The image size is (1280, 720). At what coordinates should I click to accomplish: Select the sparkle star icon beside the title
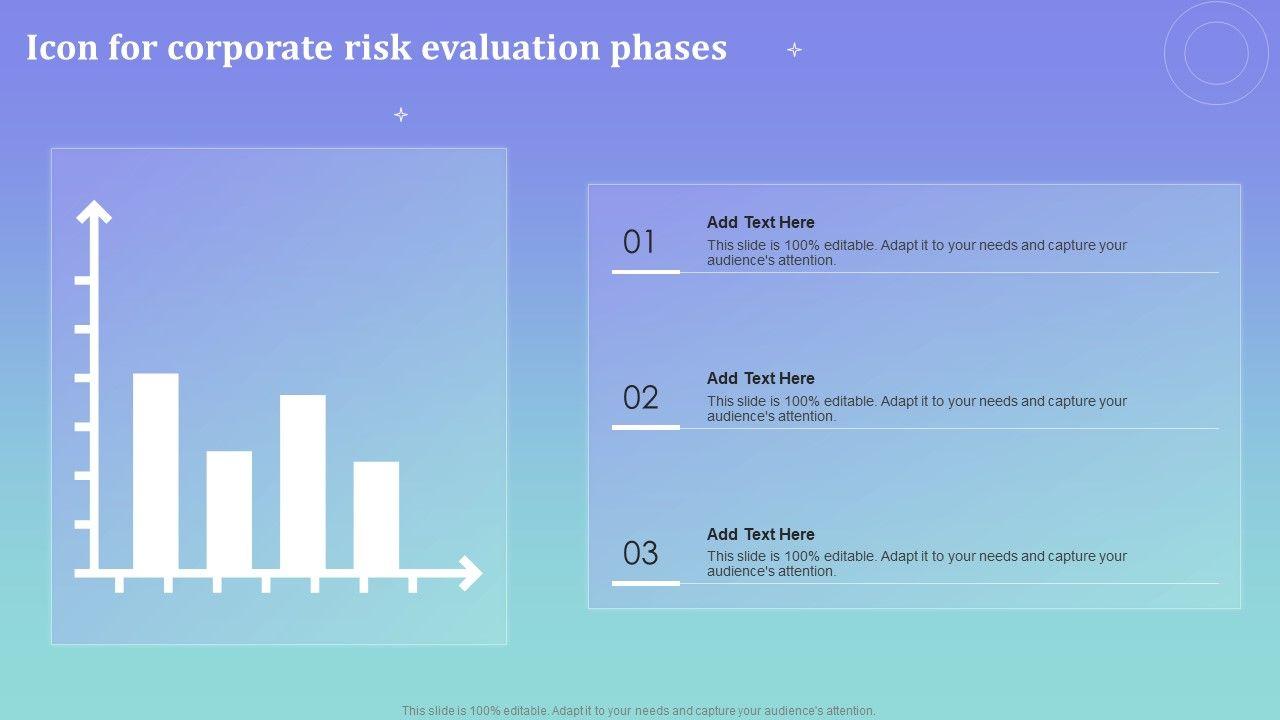click(x=794, y=49)
